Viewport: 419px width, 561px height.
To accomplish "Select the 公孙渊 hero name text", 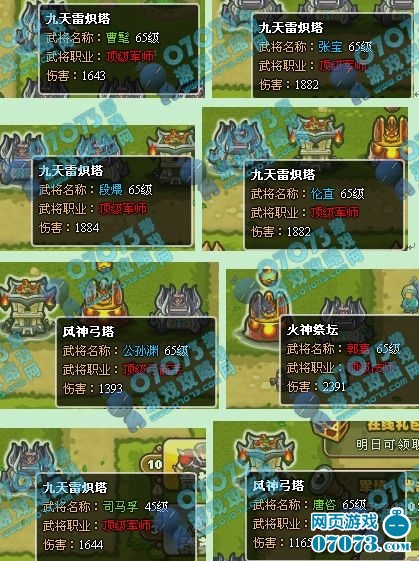I will pos(141,350).
